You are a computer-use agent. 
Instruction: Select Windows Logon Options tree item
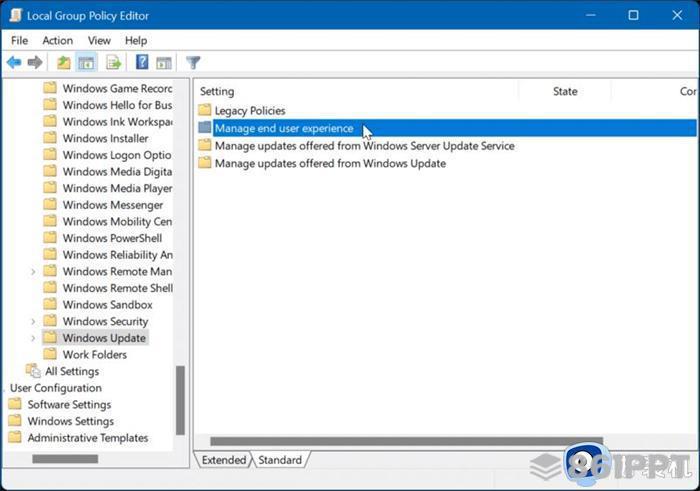pyautogui.click(x=117, y=155)
